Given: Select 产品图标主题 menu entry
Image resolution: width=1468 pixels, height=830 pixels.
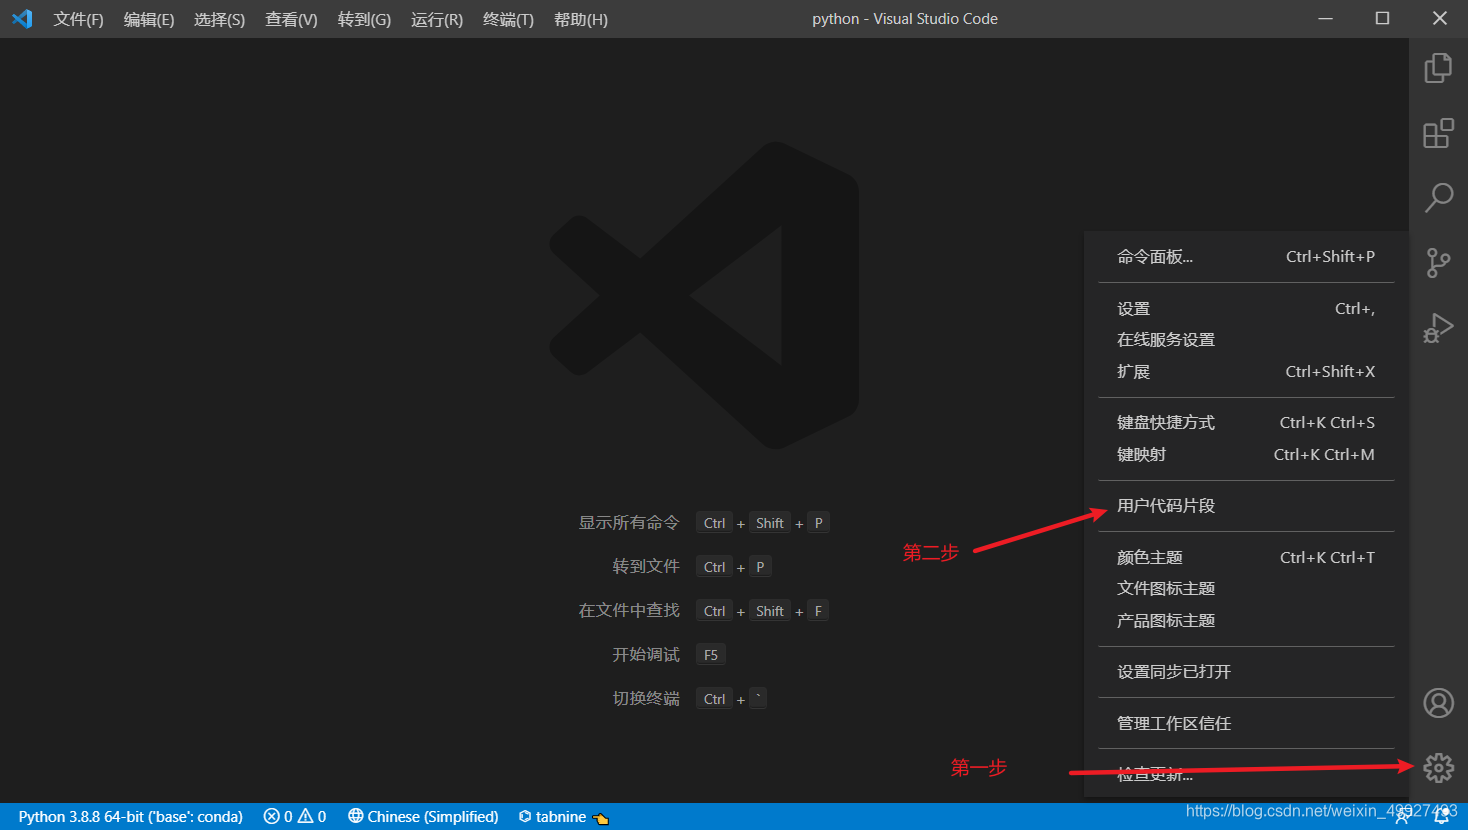Looking at the screenshot, I should click(1246, 621).
